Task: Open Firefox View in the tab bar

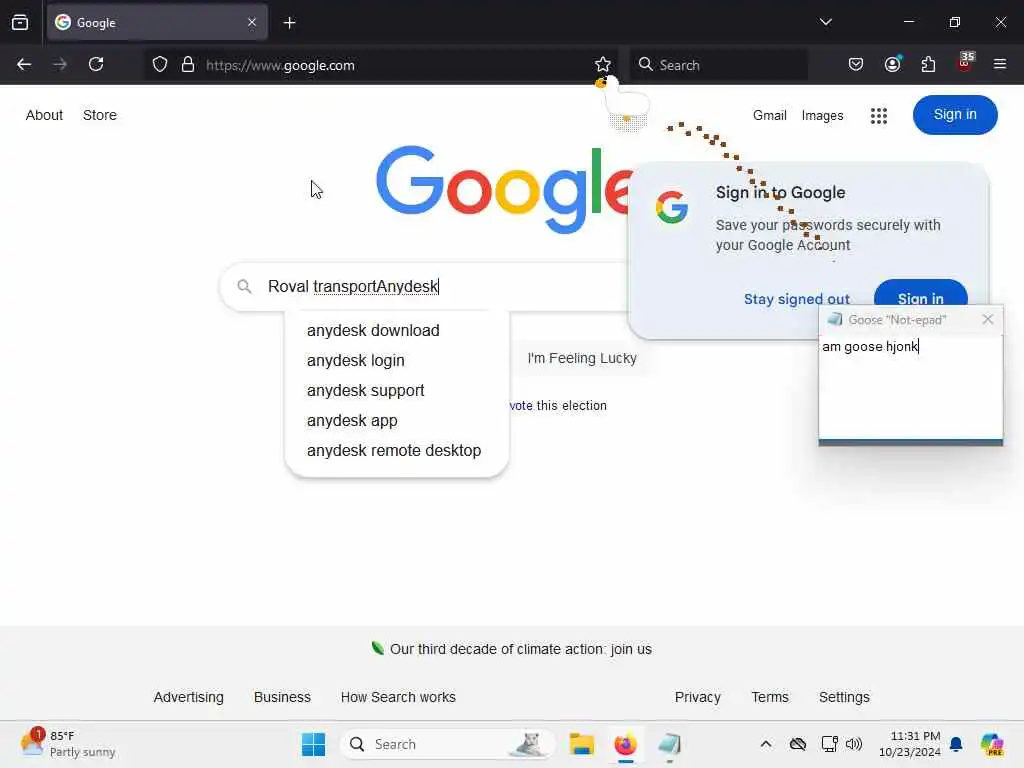Action: tap(20, 23)
